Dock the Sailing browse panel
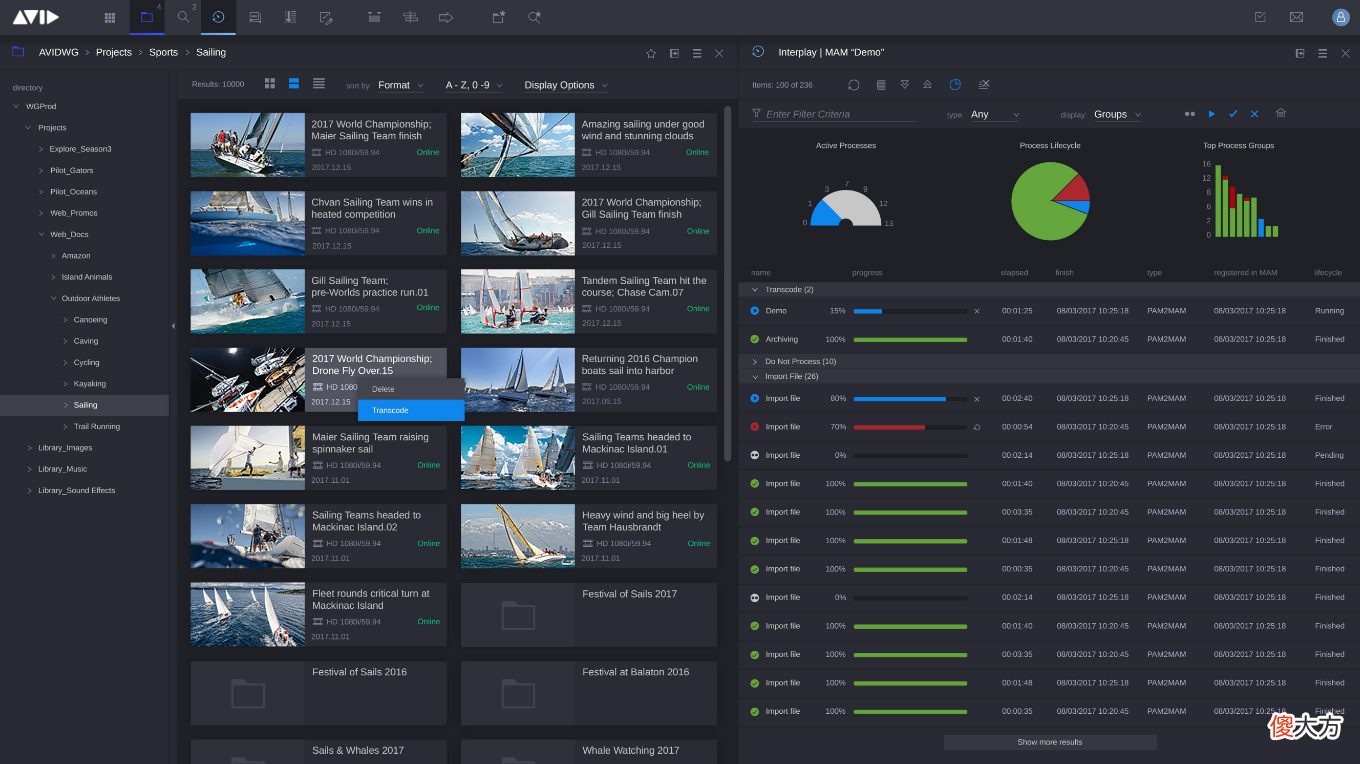 (x=674, y=53)
